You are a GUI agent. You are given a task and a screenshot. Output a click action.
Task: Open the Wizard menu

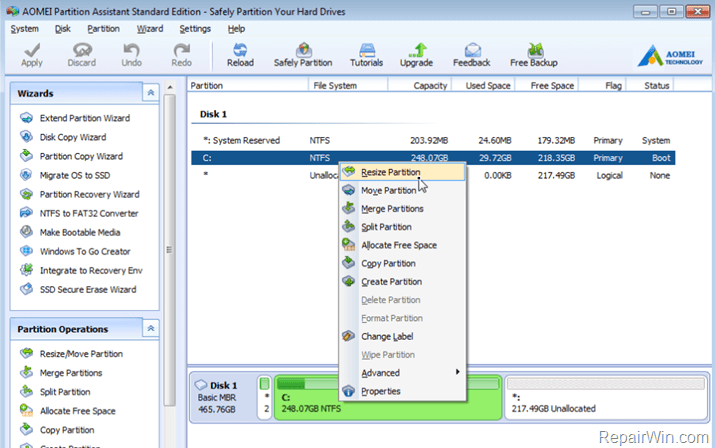pos(150,29)
